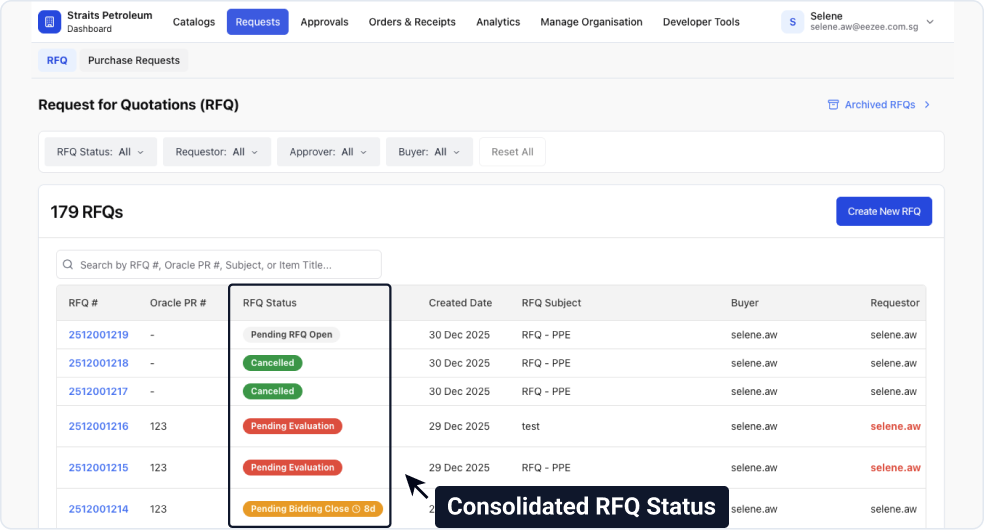Open the Approver filter dropdown
Viewport: 984px width, 530px height.
click(x=328, y=152)
